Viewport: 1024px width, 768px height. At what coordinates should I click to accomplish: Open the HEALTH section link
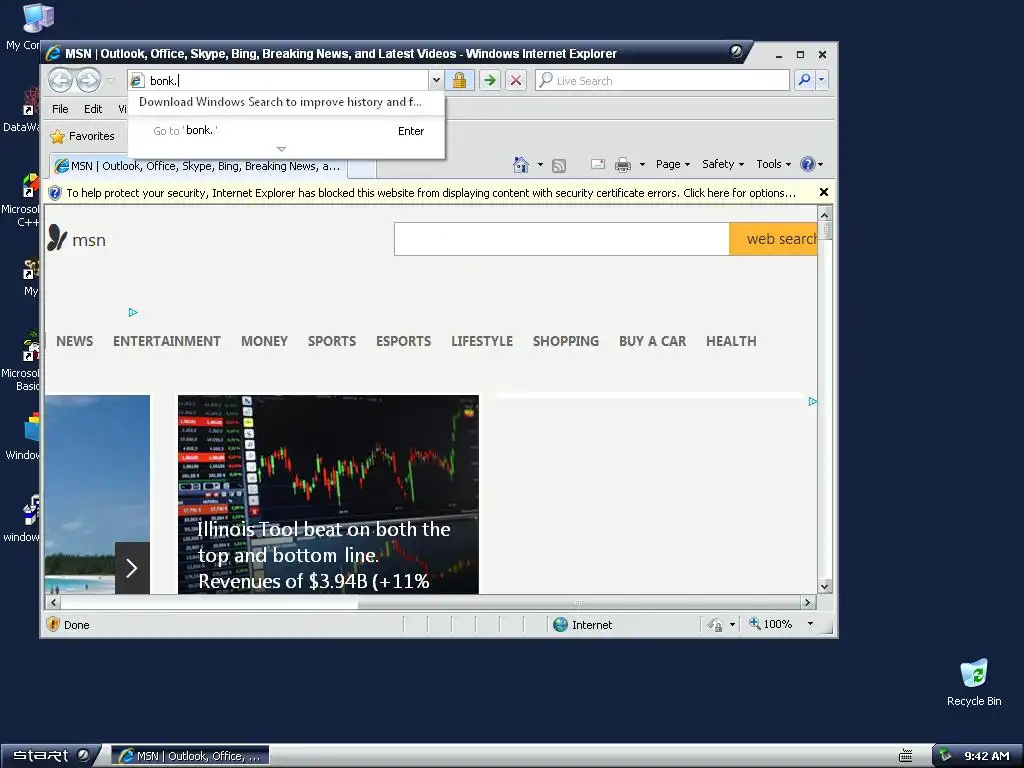pos(731,341)
